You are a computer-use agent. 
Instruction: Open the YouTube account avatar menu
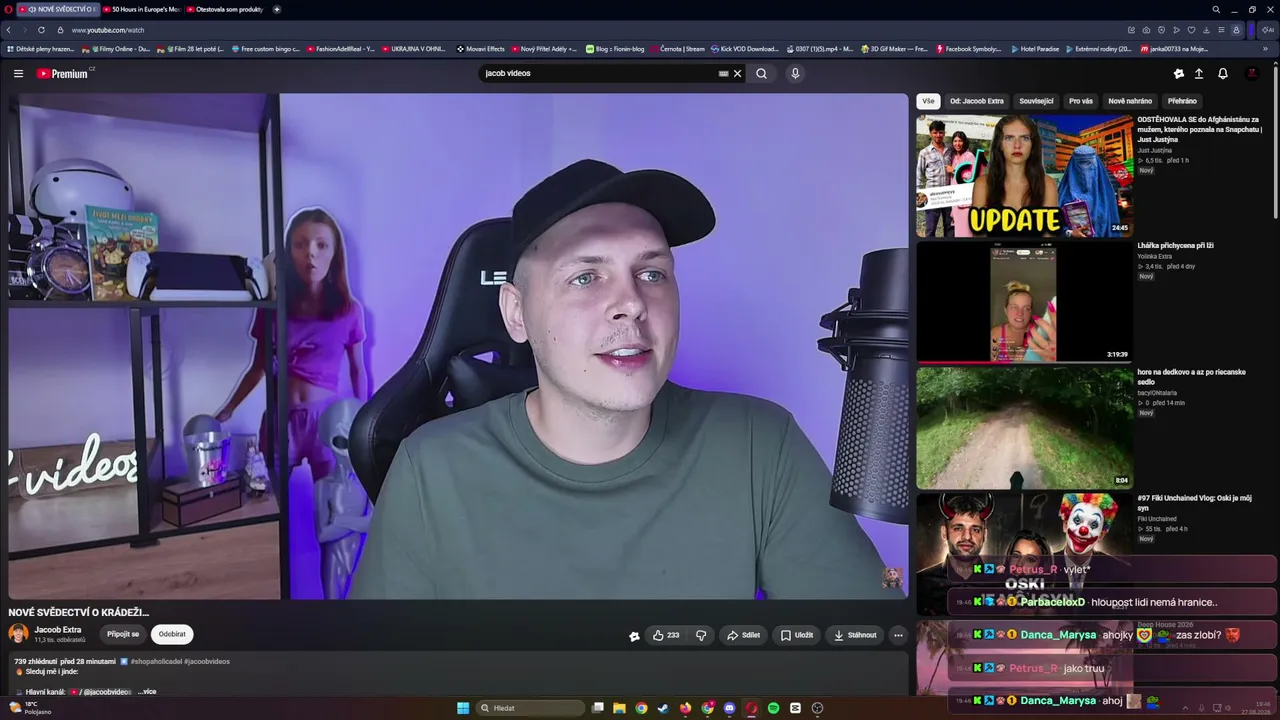[1252, 73]
